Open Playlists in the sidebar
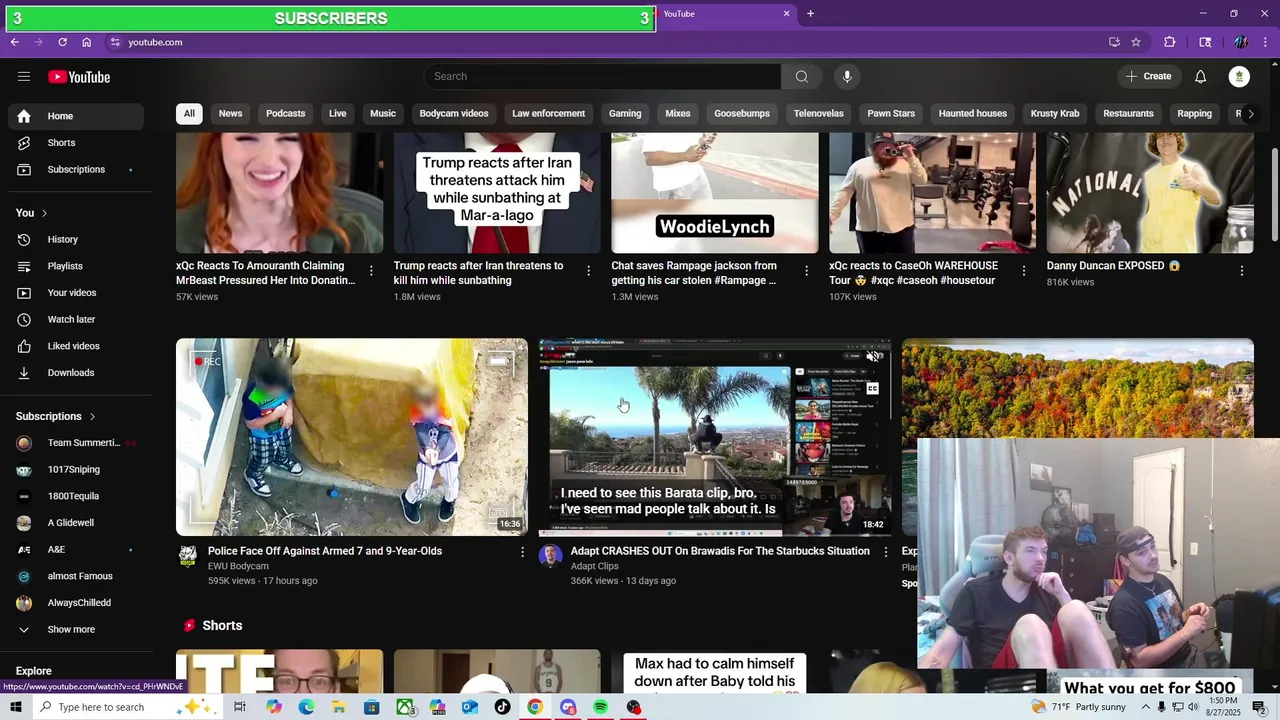Screen dimensions: 1280x720 (76, 266)
